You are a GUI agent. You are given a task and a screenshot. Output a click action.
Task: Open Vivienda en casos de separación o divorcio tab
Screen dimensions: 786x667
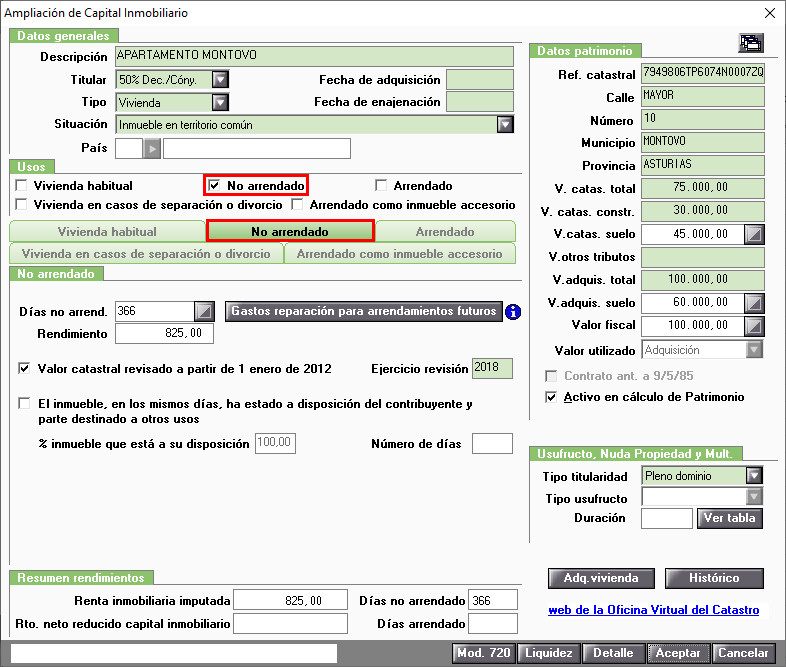coord(146,254)
